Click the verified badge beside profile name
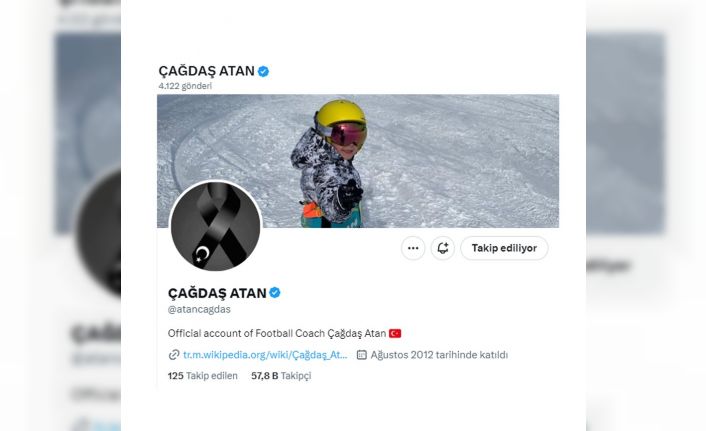706x431 pixels. 275,293
